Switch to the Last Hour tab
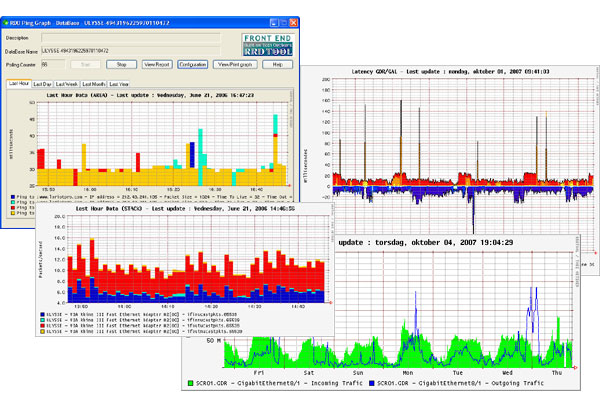 click(18, 84)
